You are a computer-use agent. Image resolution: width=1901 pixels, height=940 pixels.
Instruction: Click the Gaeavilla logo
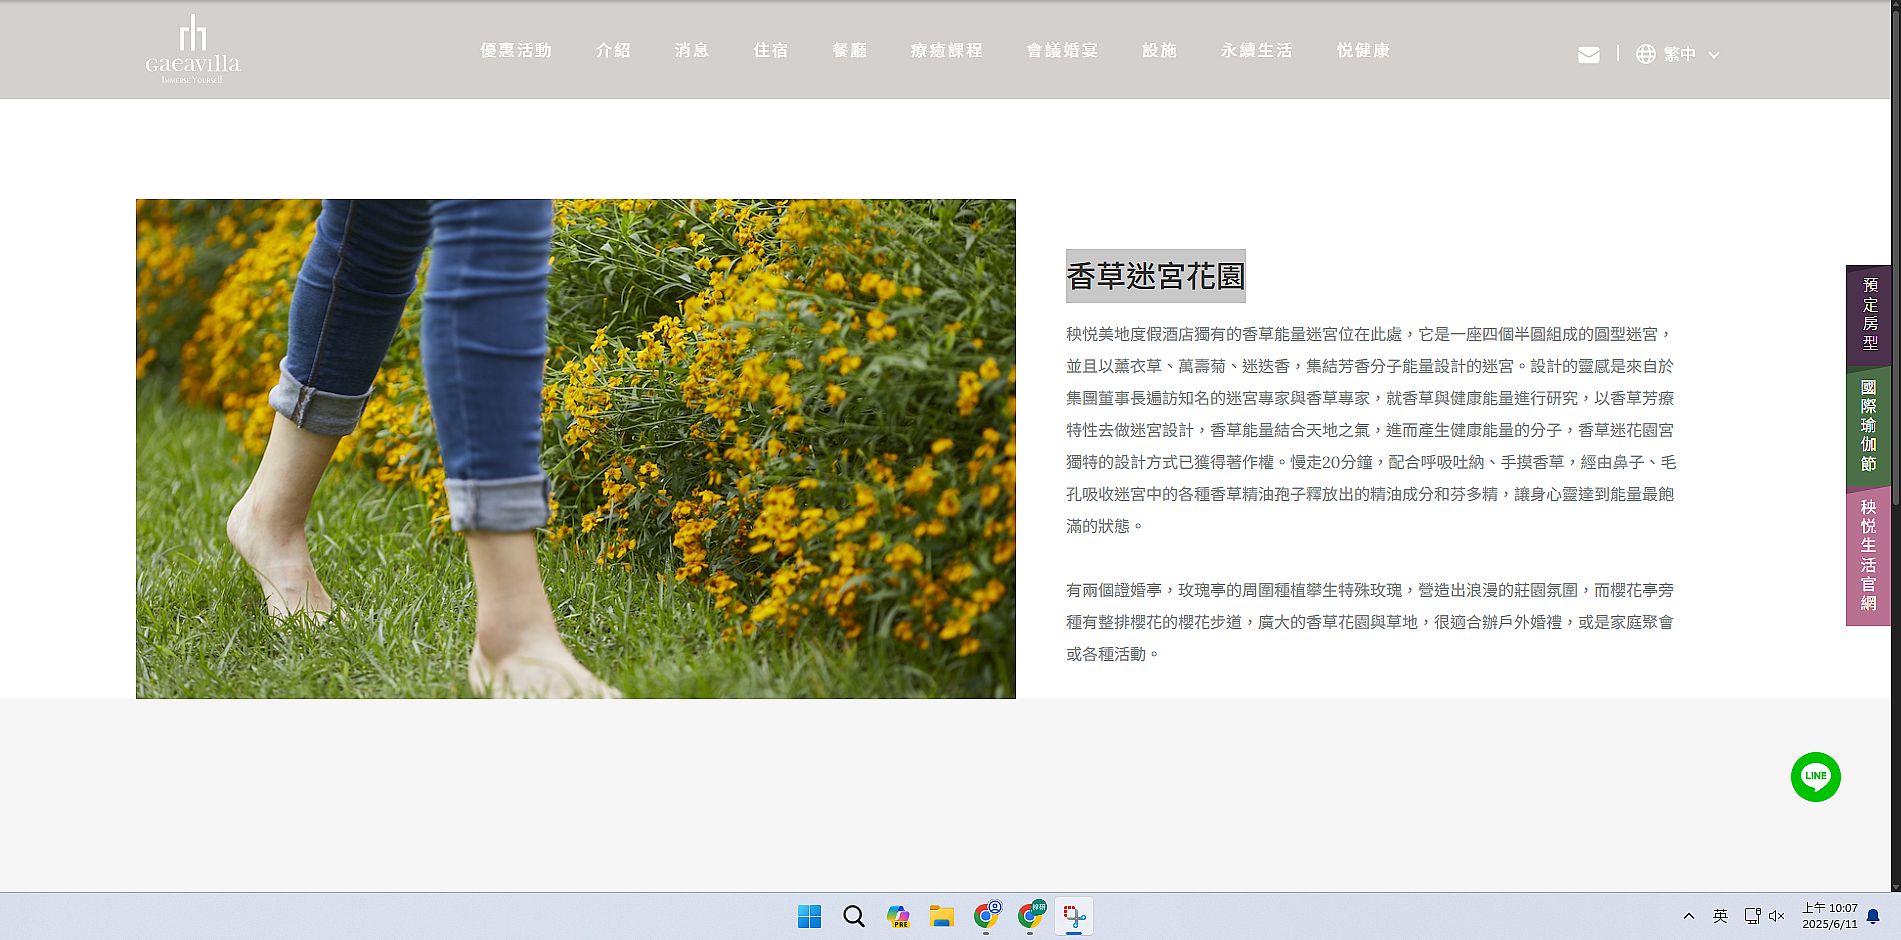pos(193,49)
